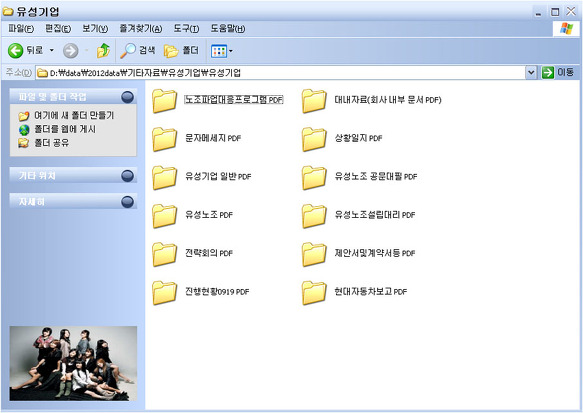Expand the 기타 위치 panel
Screen dimensions: 583x413
tap(128, 175)
